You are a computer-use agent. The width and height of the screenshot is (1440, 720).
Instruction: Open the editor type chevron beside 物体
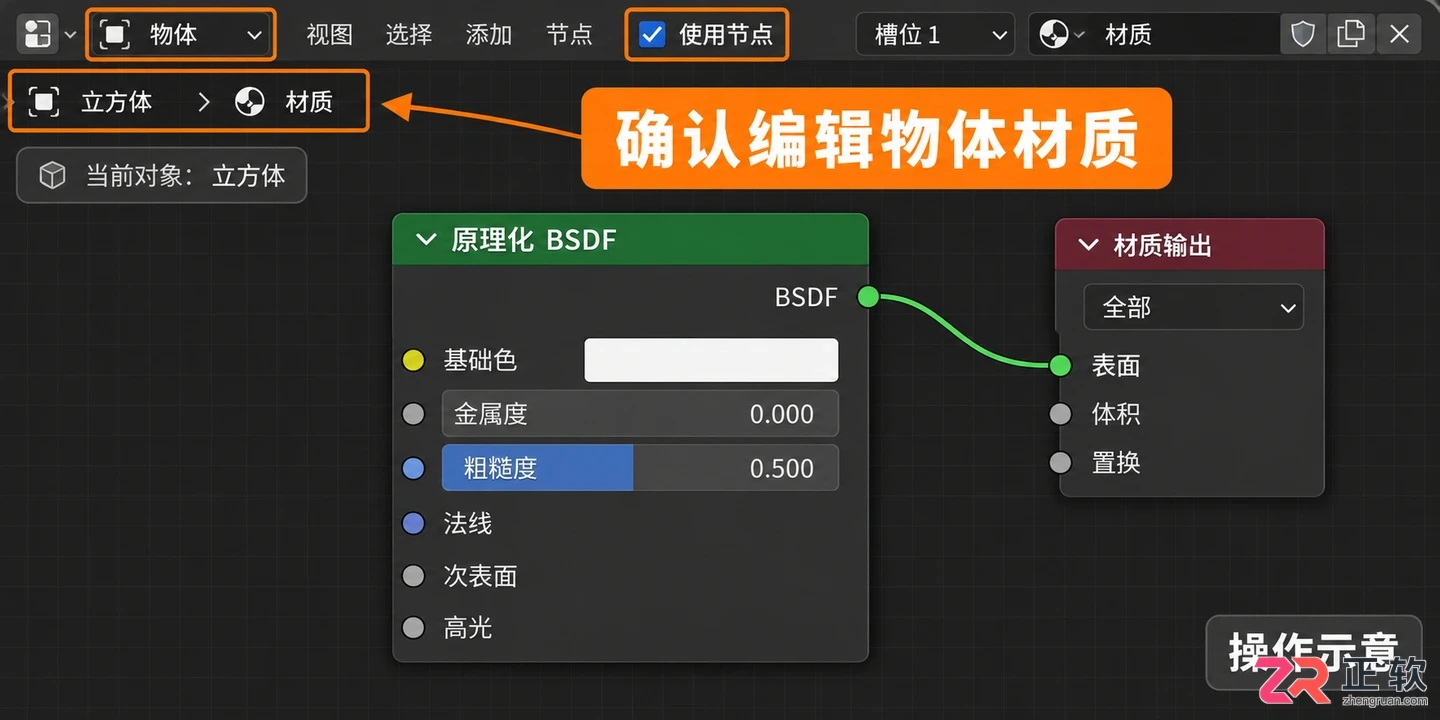pos(70,35)
